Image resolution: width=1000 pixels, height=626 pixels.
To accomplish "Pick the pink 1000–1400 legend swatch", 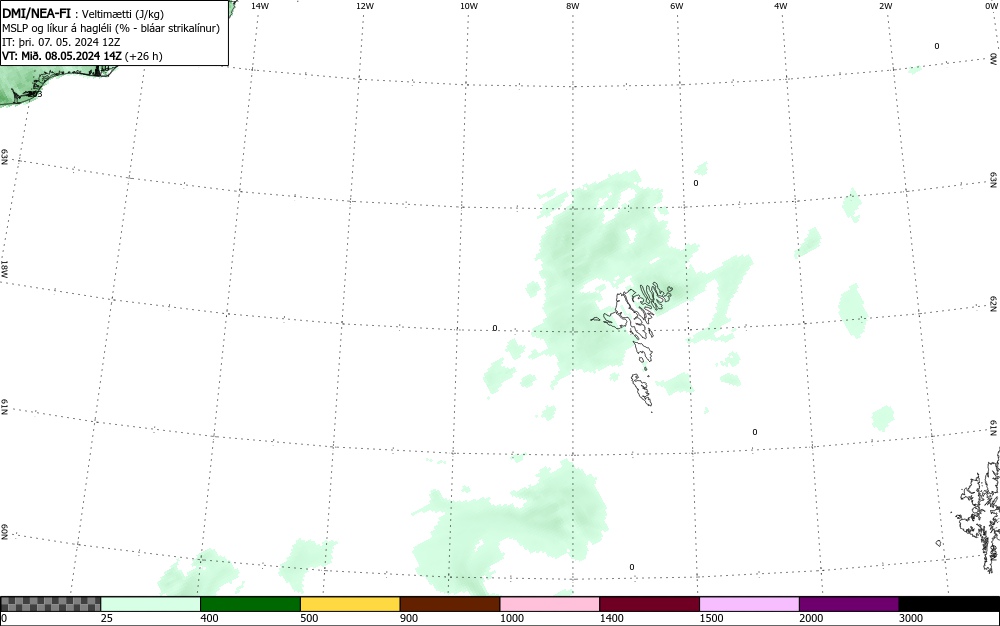I will (550, 604).
